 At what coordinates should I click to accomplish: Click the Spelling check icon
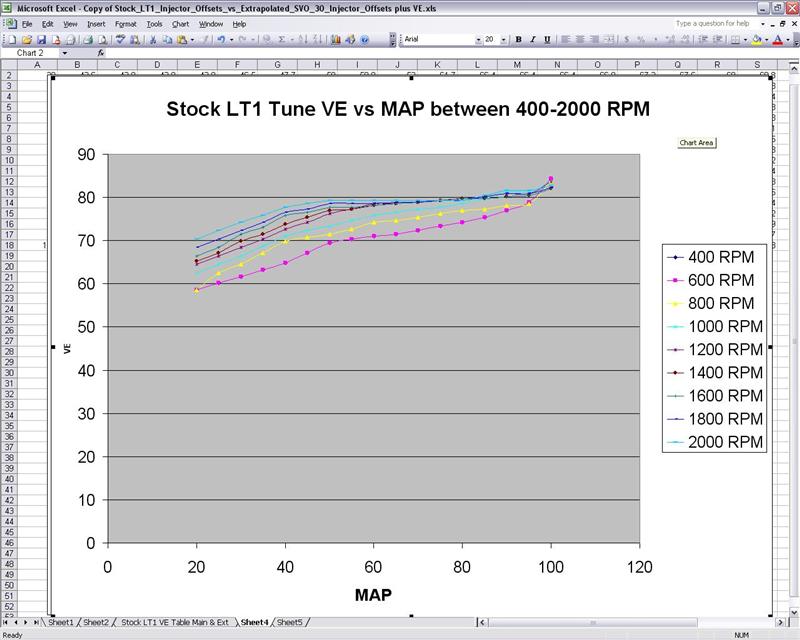click(120, 40)
